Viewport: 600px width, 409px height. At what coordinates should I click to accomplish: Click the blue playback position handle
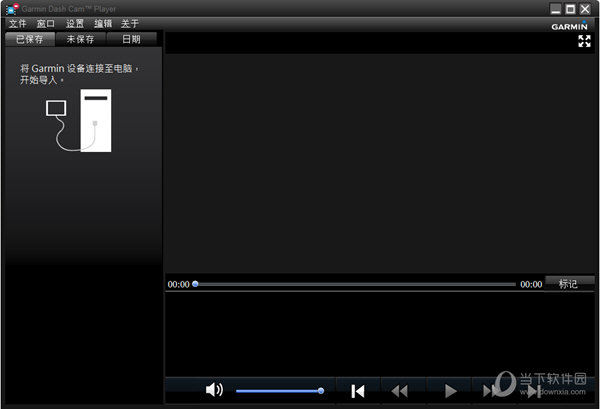click(195, 284)
